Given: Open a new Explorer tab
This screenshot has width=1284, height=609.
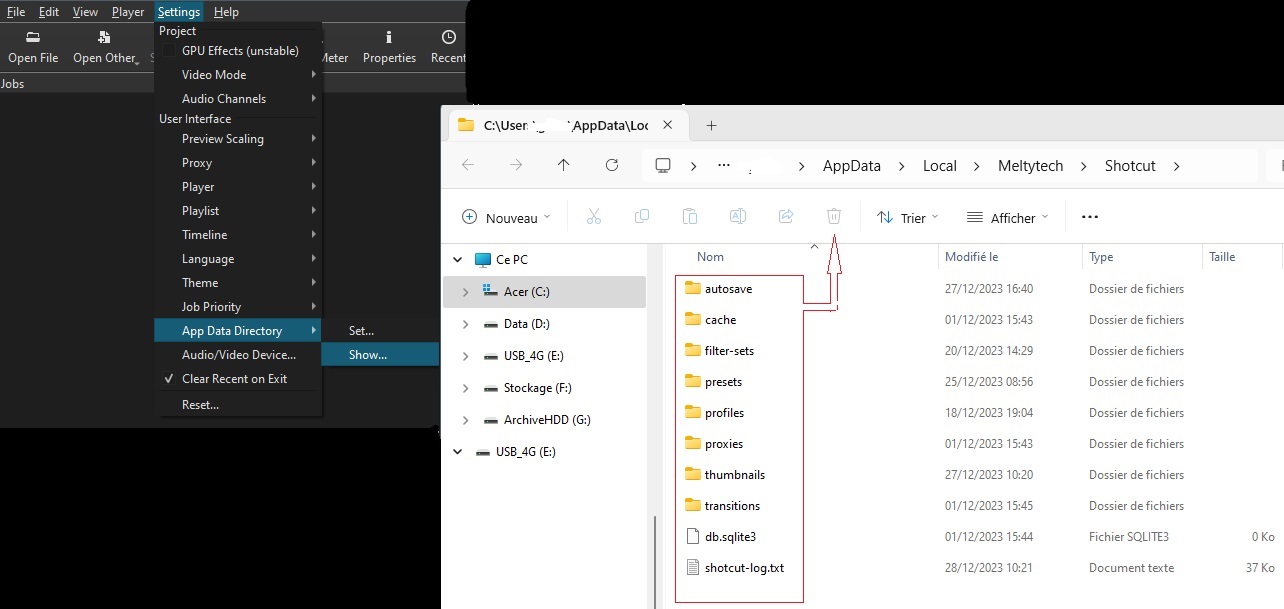Looking at the screenshot, I should [712, 126].
